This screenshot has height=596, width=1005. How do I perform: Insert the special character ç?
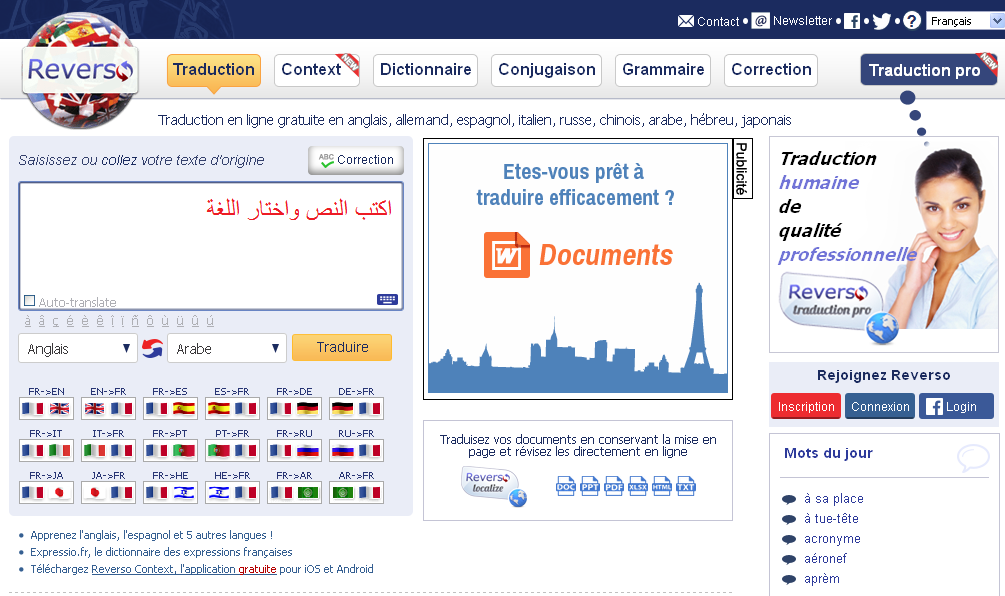[x=55, y=321]
